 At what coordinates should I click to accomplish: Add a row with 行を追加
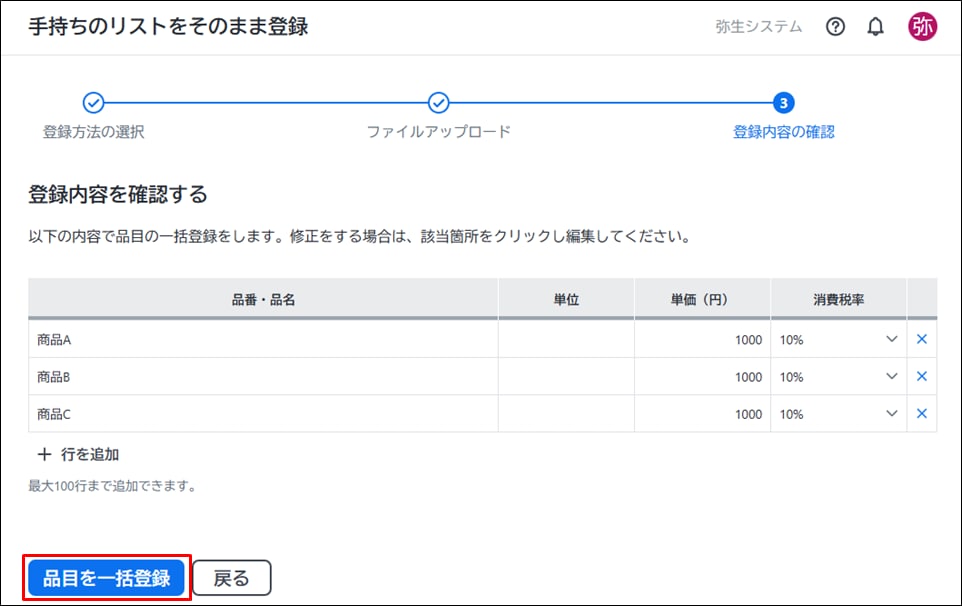tap(78, 454)
